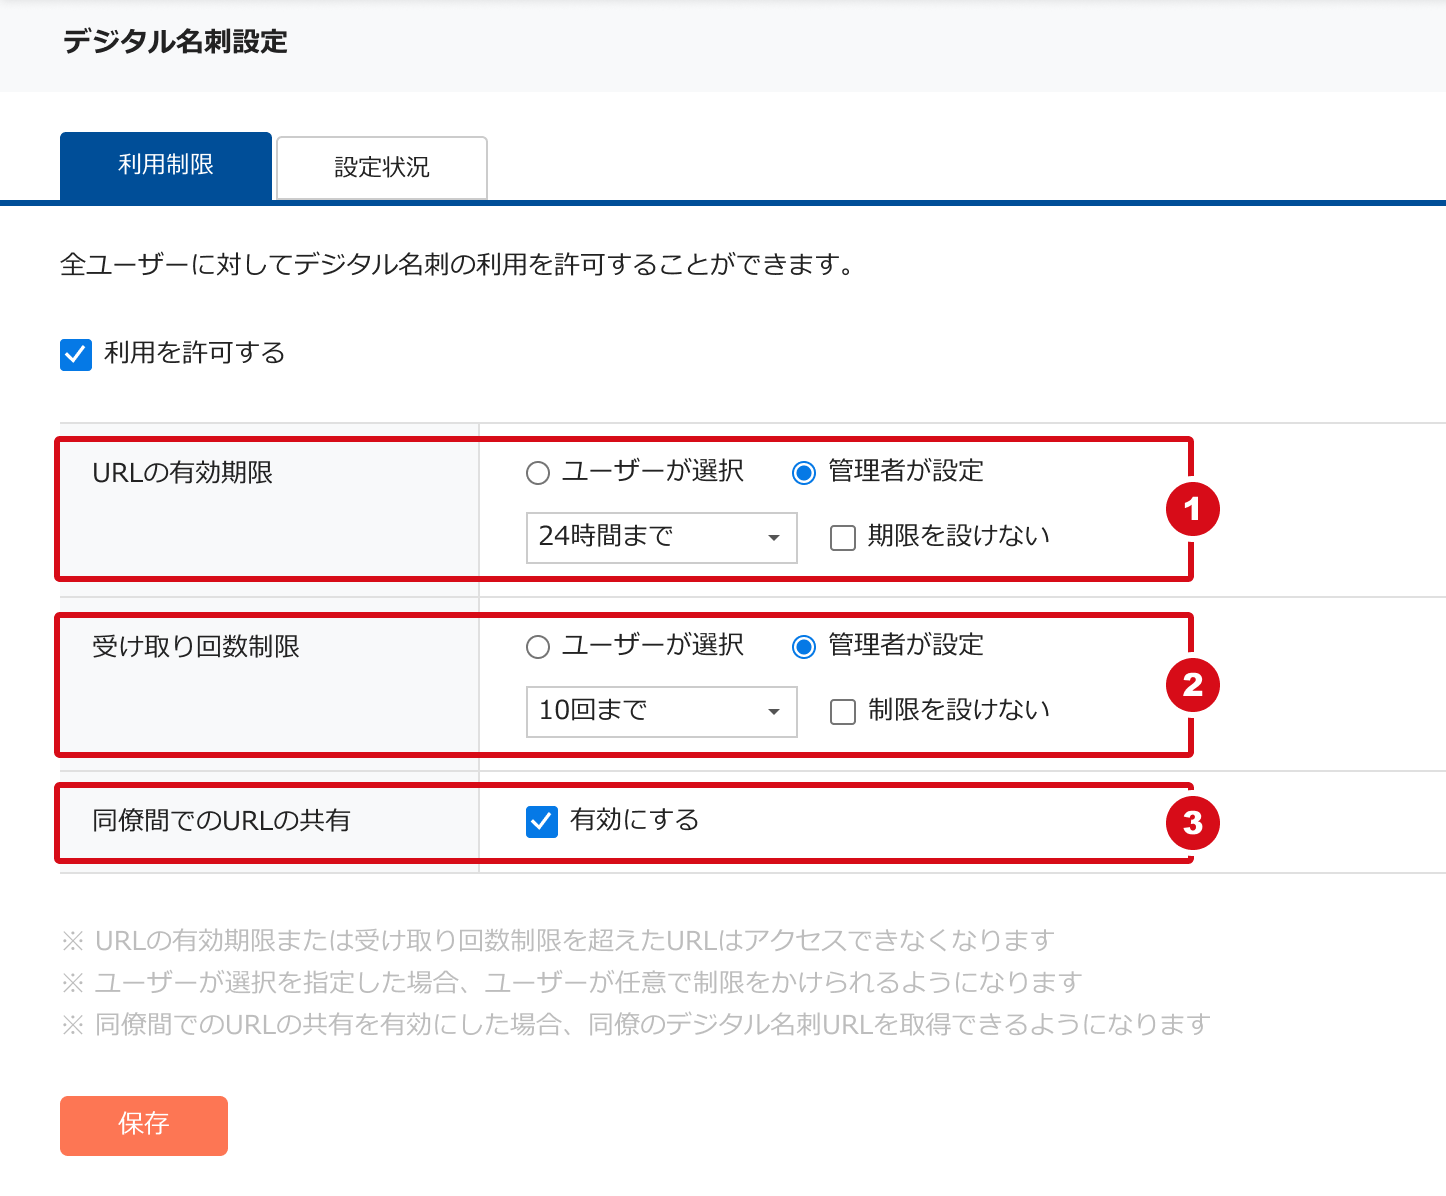
Task: Select 管理者が設定 for 受け取り回数制限
Action: (x=804, y=647)
